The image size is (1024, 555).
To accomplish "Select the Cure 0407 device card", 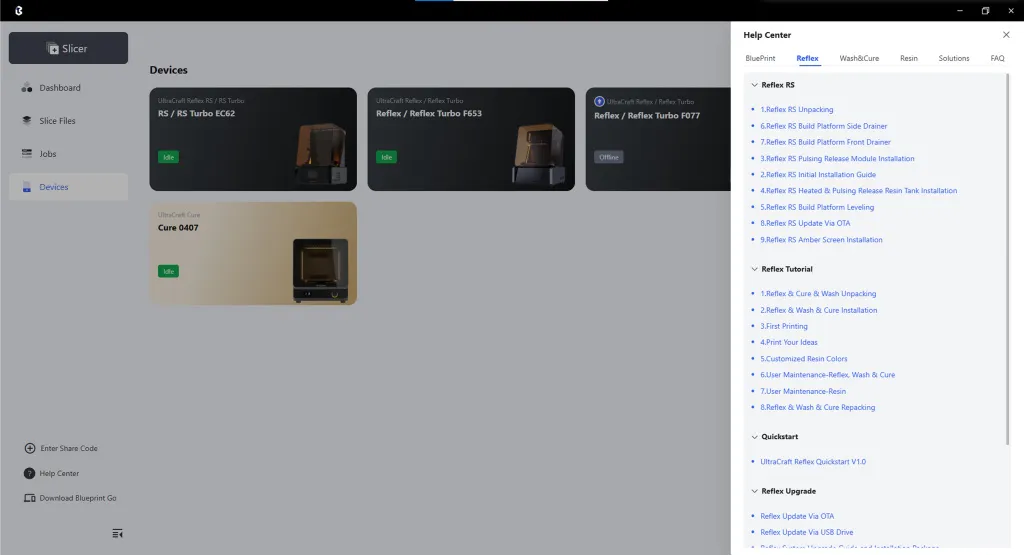I will 252,253.
